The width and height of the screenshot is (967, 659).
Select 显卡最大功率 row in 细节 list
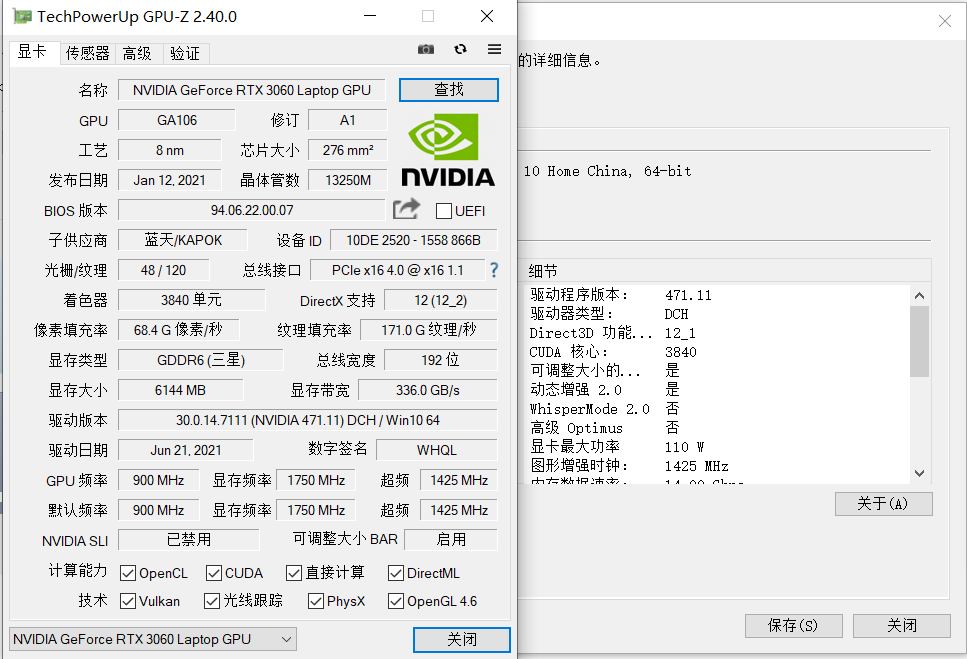pyautogui.click(x=718, y=447)
